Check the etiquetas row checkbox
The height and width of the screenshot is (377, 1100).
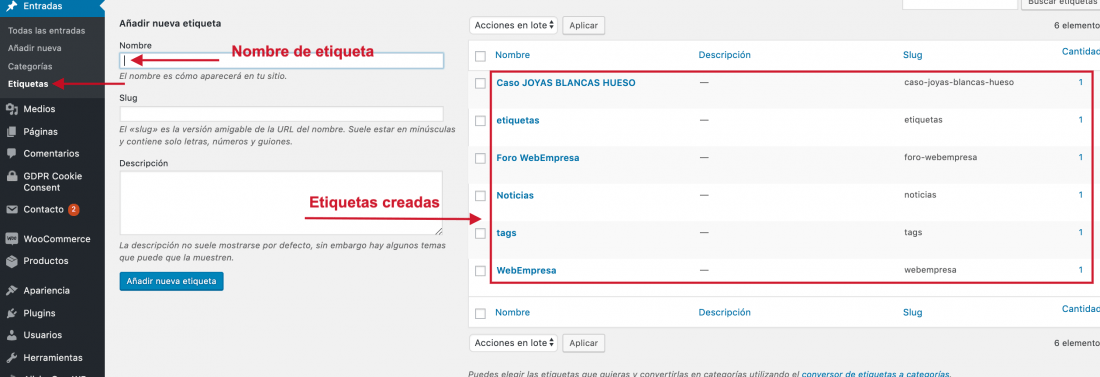tap(481, 121)
